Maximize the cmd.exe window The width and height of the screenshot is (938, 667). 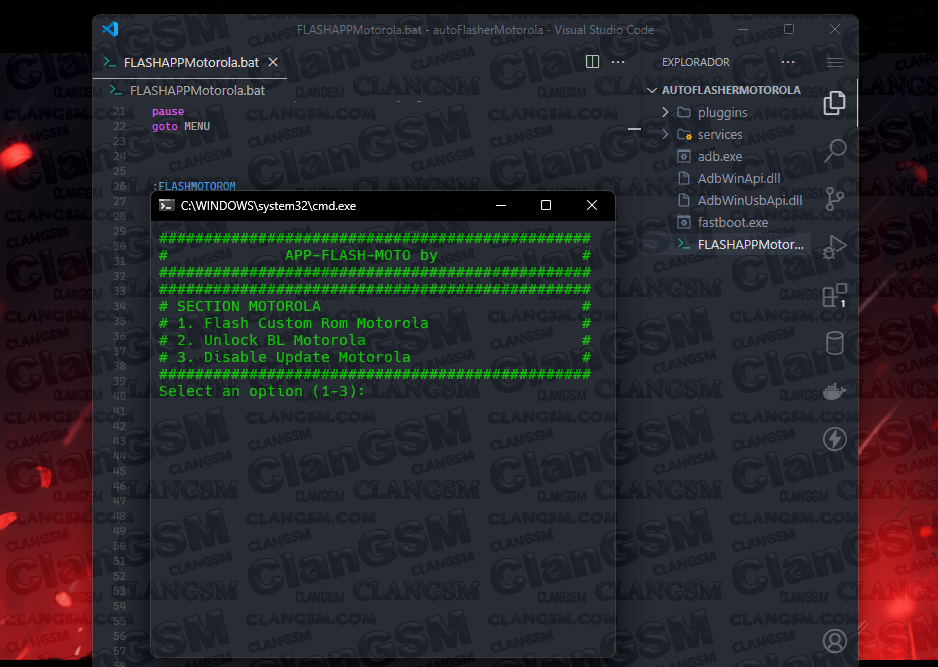(x=546, y=206)
